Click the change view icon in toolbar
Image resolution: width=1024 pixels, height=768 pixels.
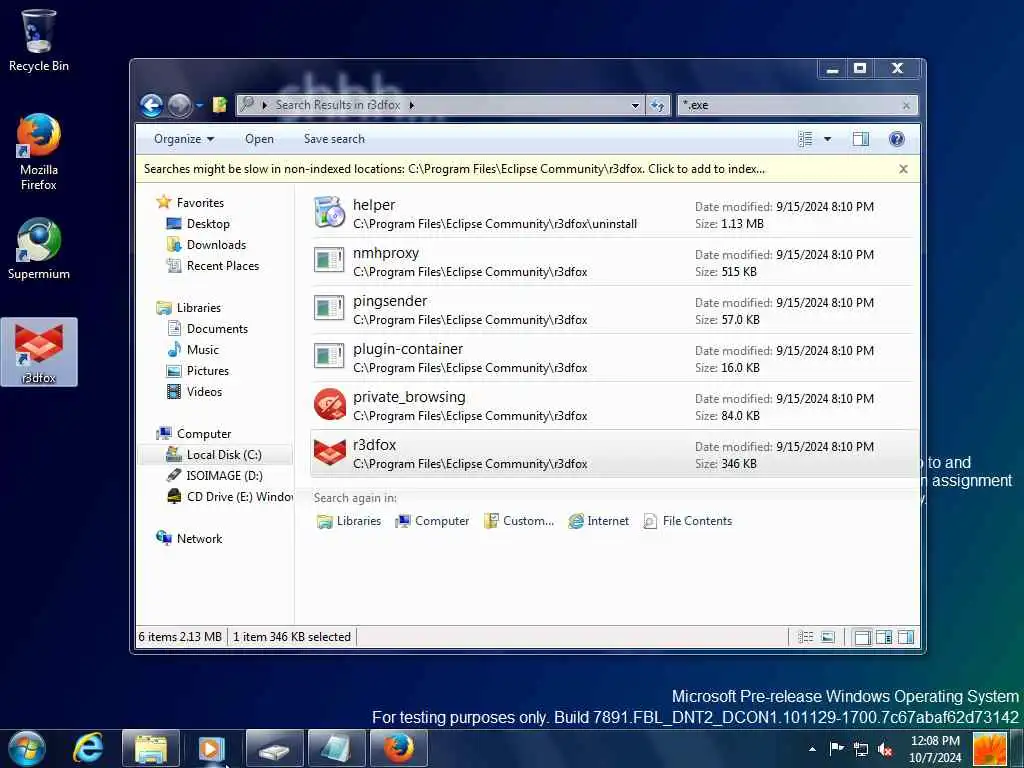pyautogui.click(x=805, y=139)
